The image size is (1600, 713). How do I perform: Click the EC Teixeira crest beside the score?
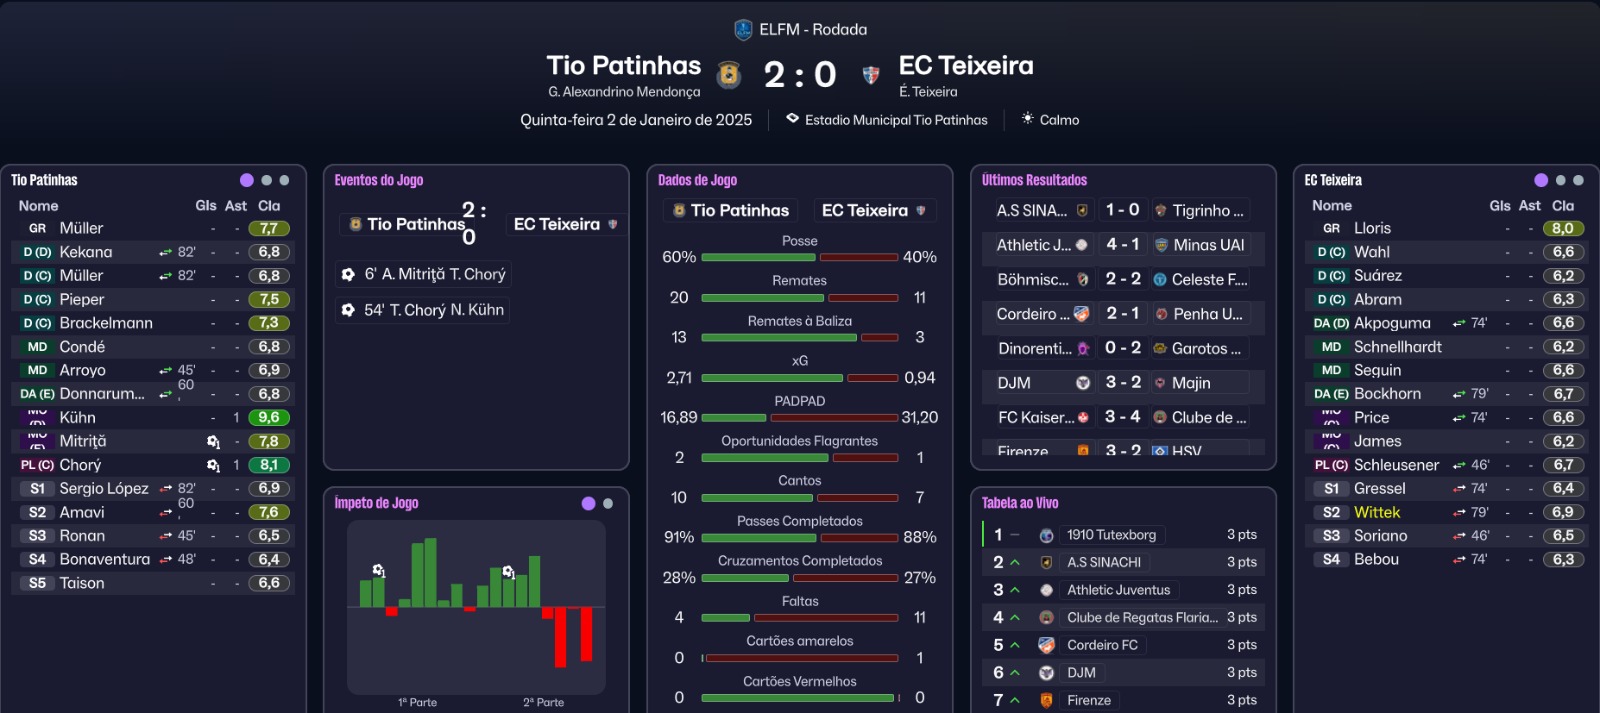(871, 75)
